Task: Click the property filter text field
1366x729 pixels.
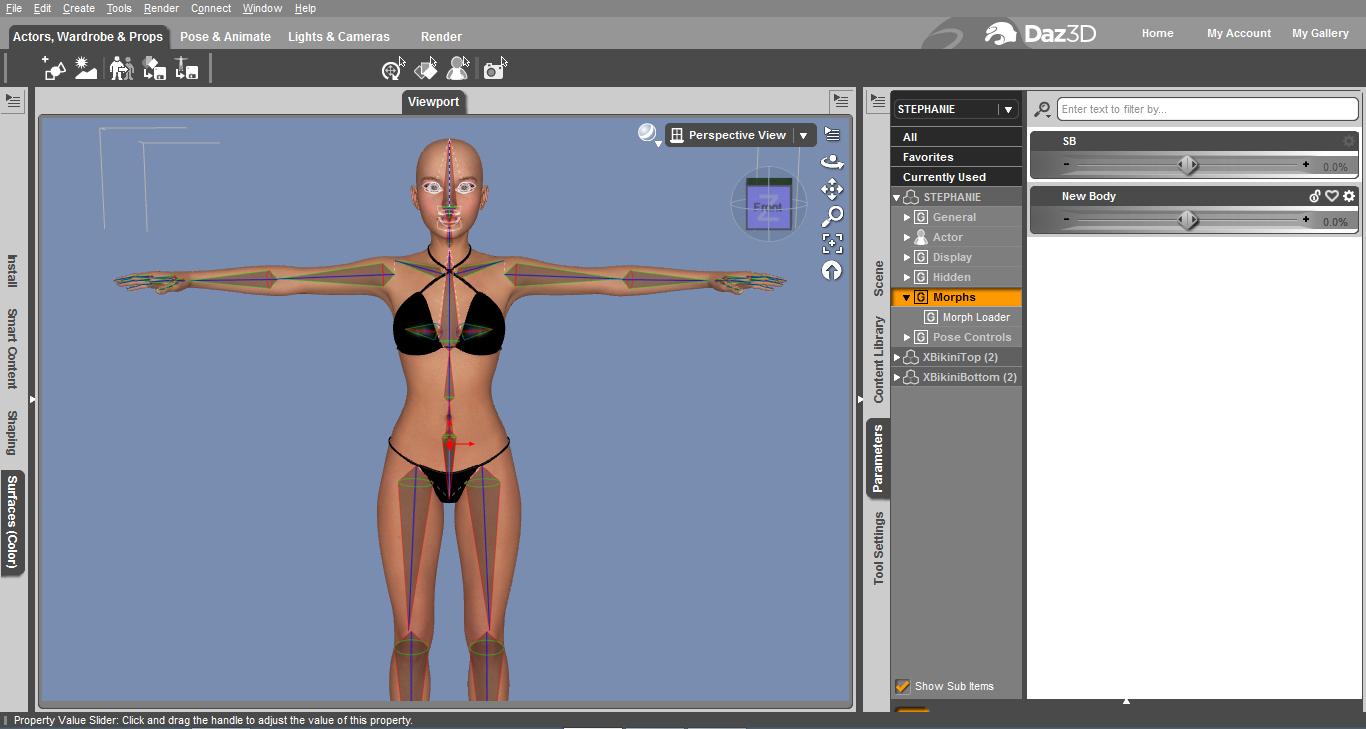Action: 1207,109
